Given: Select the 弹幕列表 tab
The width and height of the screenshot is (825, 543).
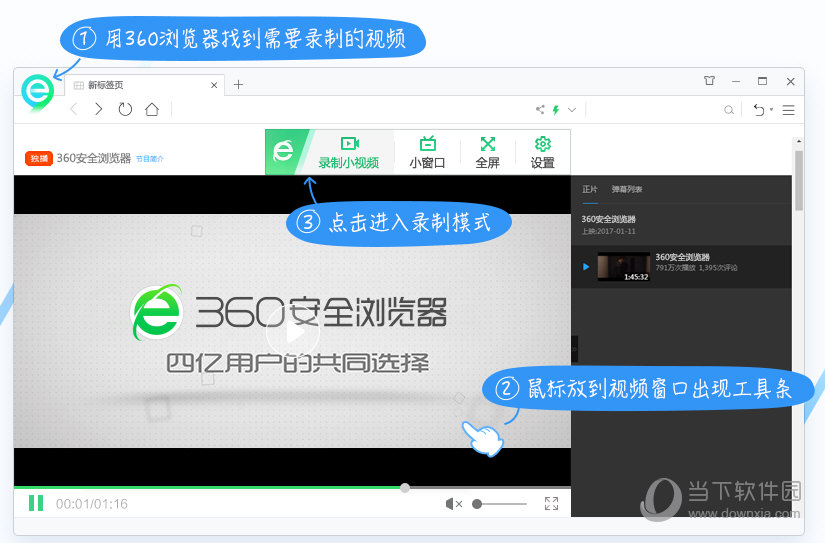Looking at the screenshot, I should tap(627, 189).
